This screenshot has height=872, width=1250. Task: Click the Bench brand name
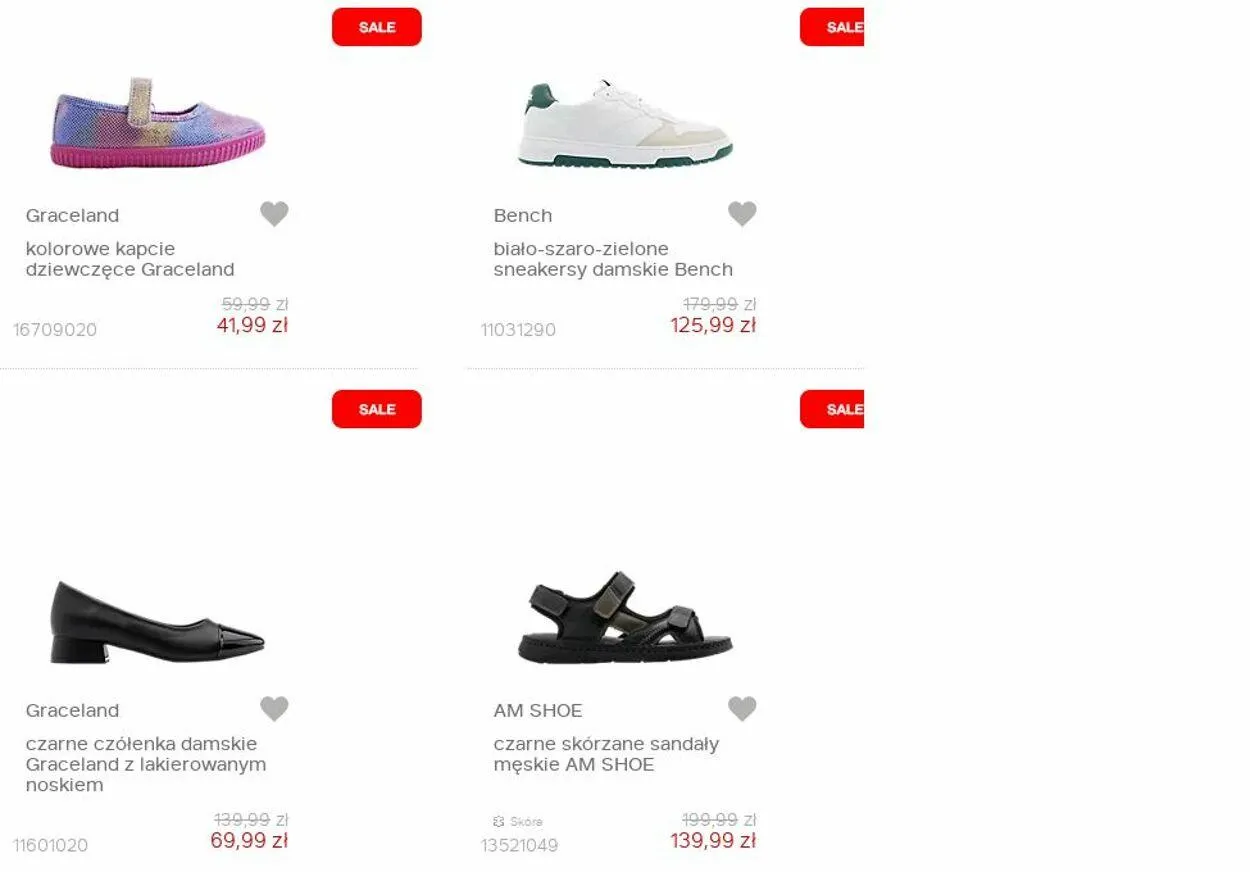[x=522, y=216]
